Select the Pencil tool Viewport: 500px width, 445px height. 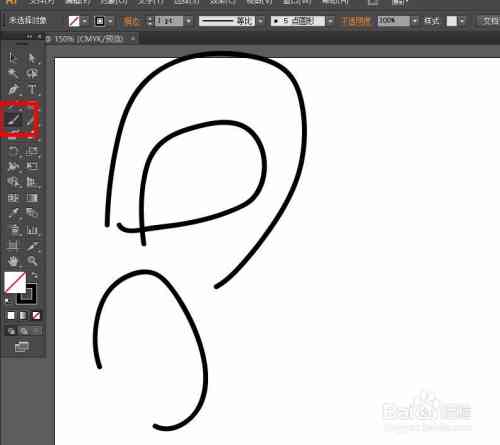[x=31, y=119]
